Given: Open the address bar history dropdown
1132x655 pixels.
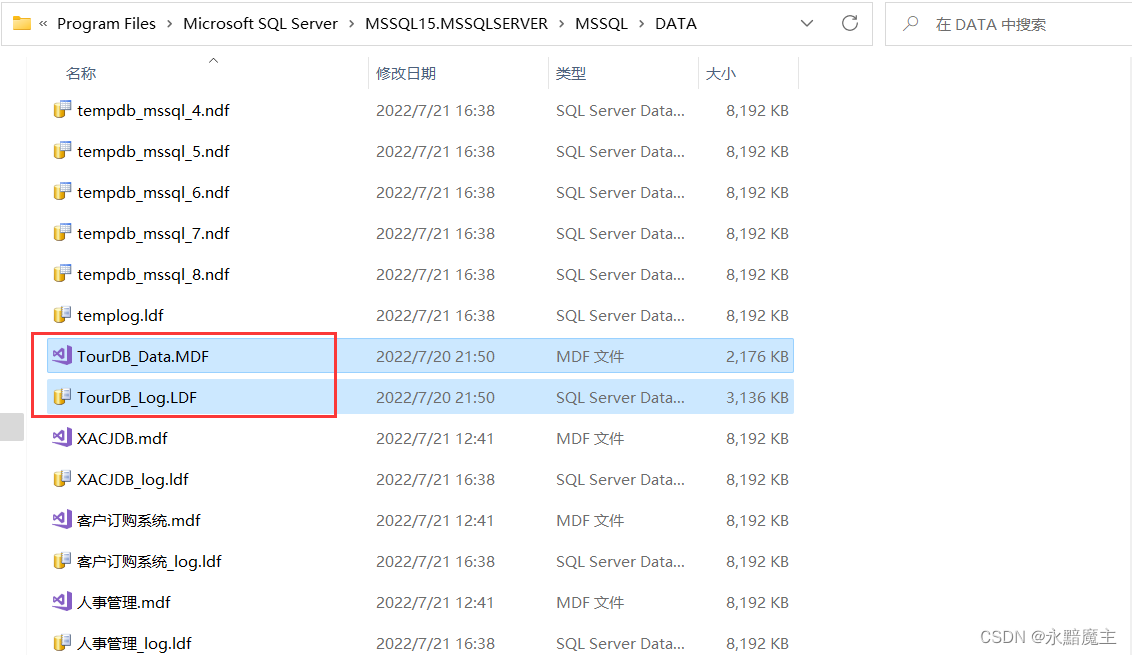Looking at the screenshot, I should pyautogui.click(x=807, y=24).
